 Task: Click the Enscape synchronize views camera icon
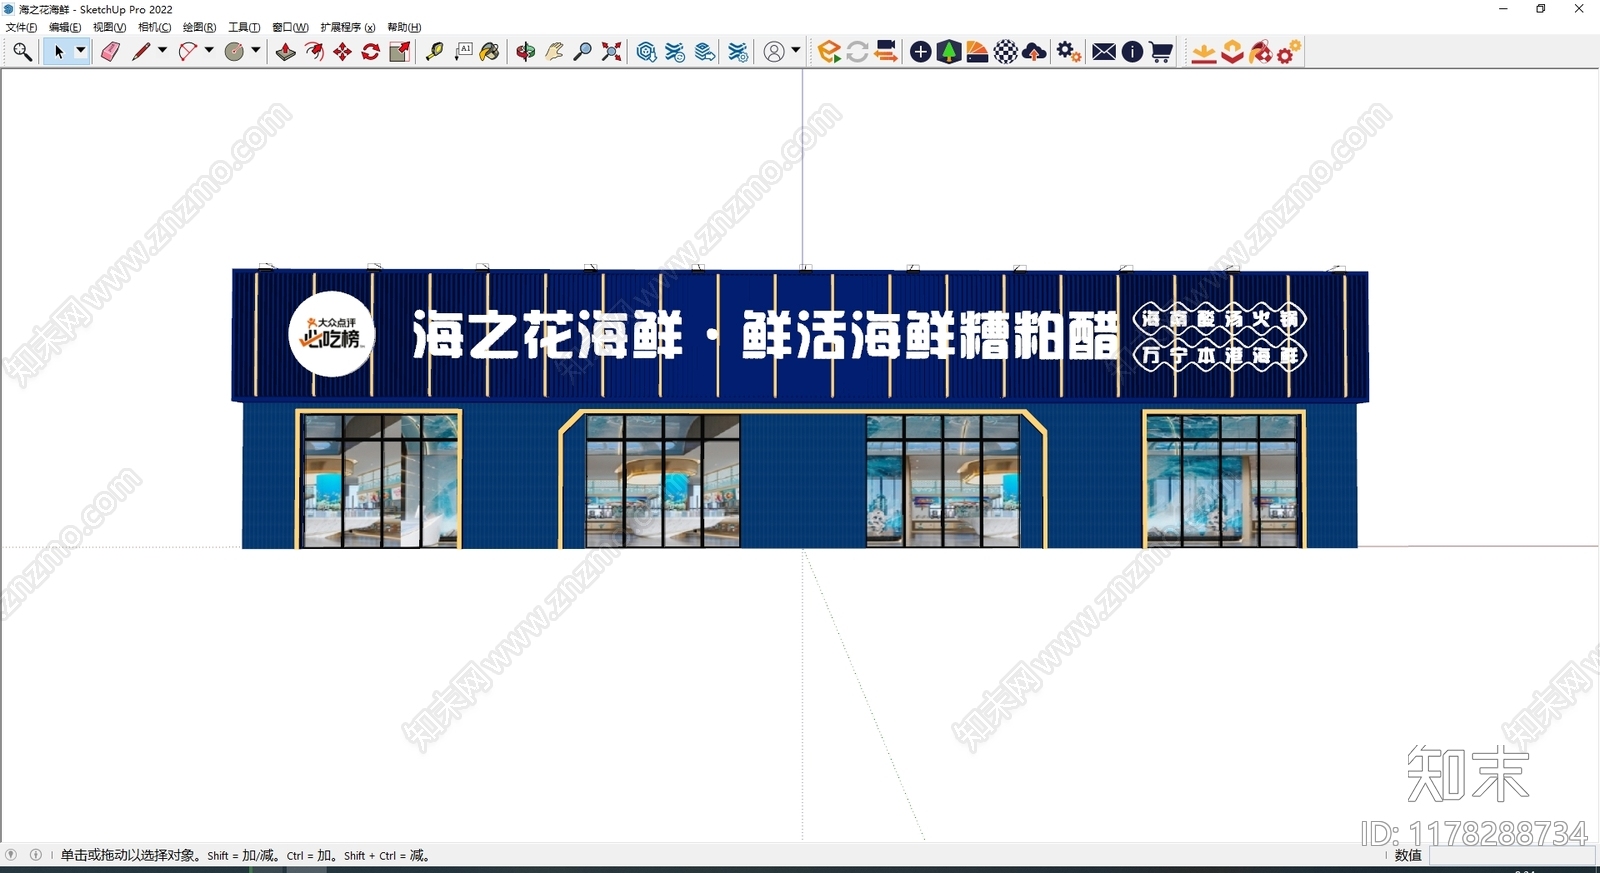(885, 52)
